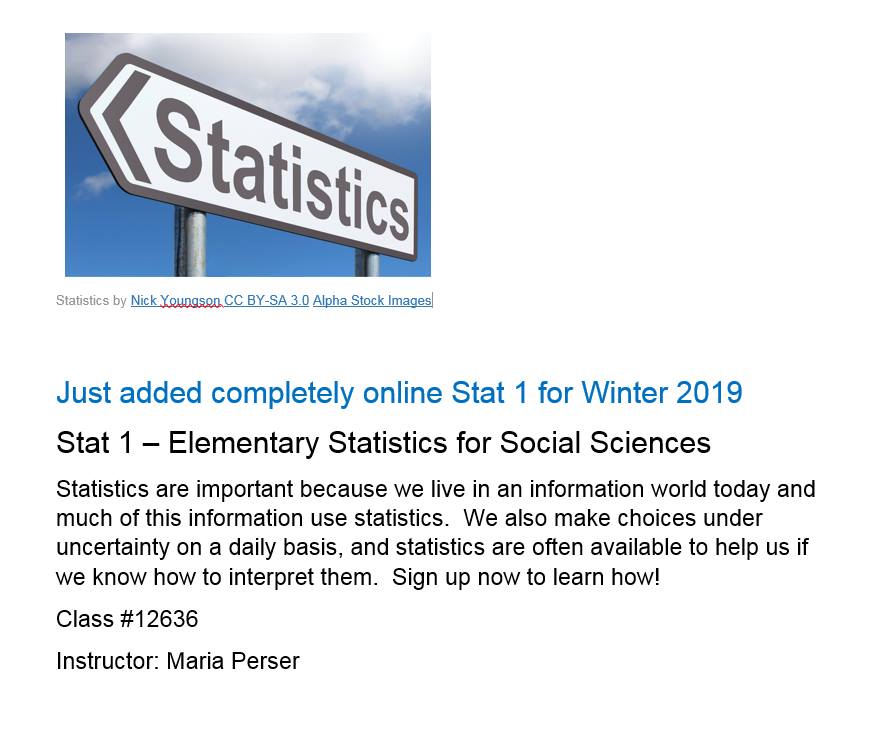Open the Nick Youngson hyperlink
The height and width of the screenshot is (731, 887).
(176, 300)
